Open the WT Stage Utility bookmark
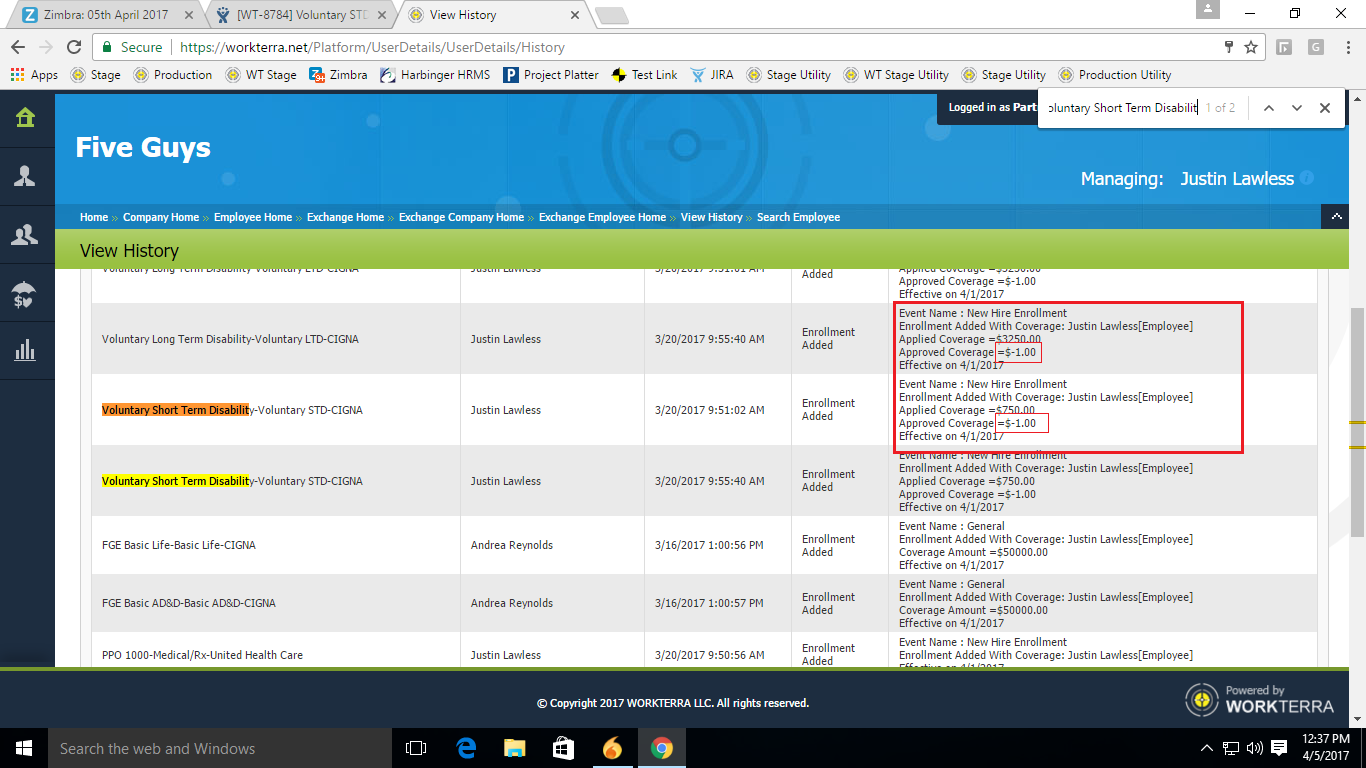 [896, 75]
